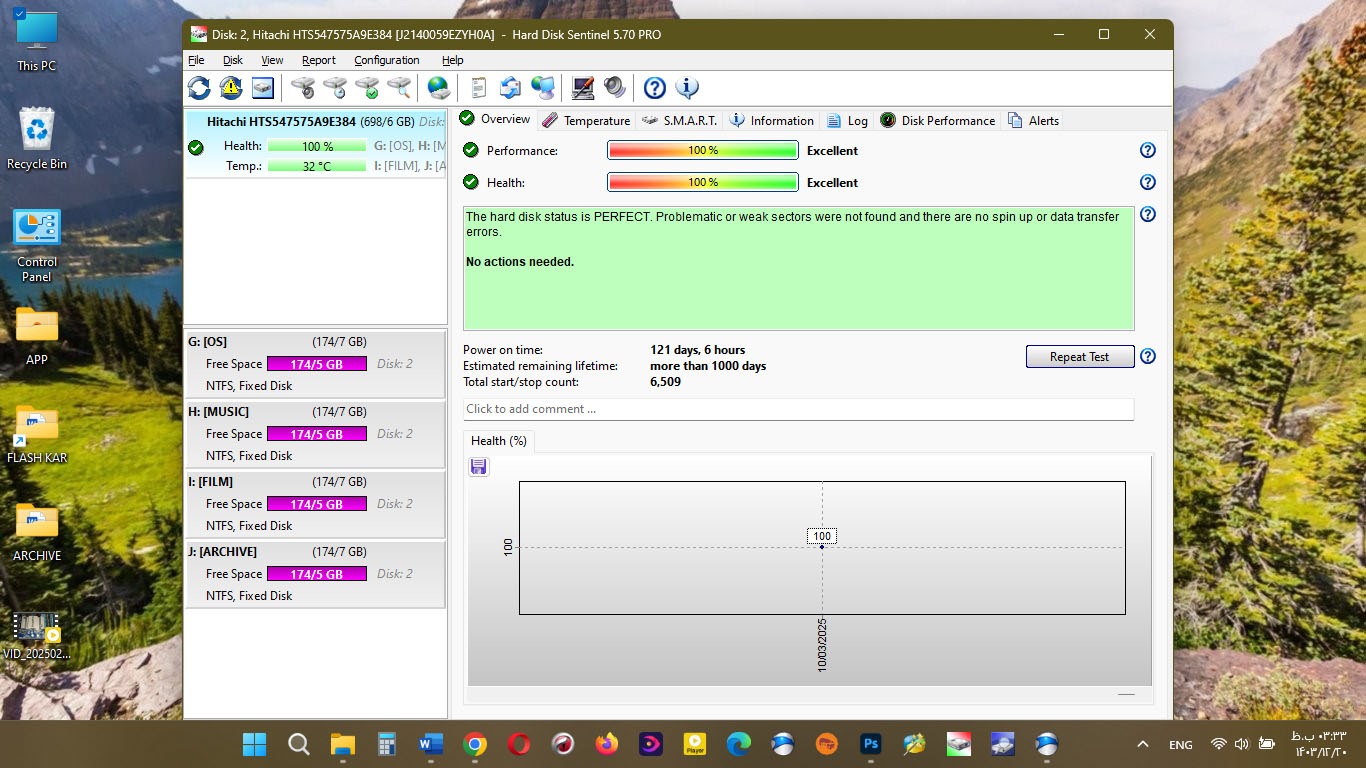
Task: Click the framed hard disk toolbar icon
Action: [x=262, y=88]
